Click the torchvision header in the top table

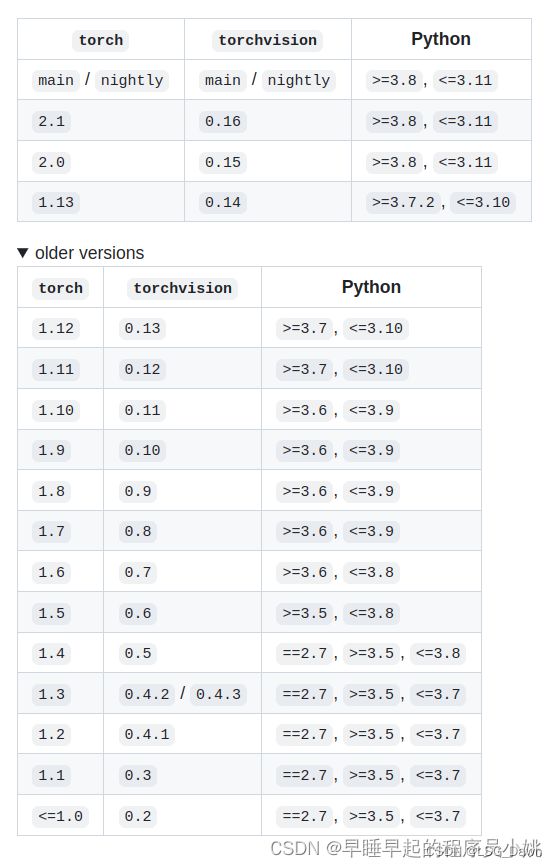click(x=268, y=40)
